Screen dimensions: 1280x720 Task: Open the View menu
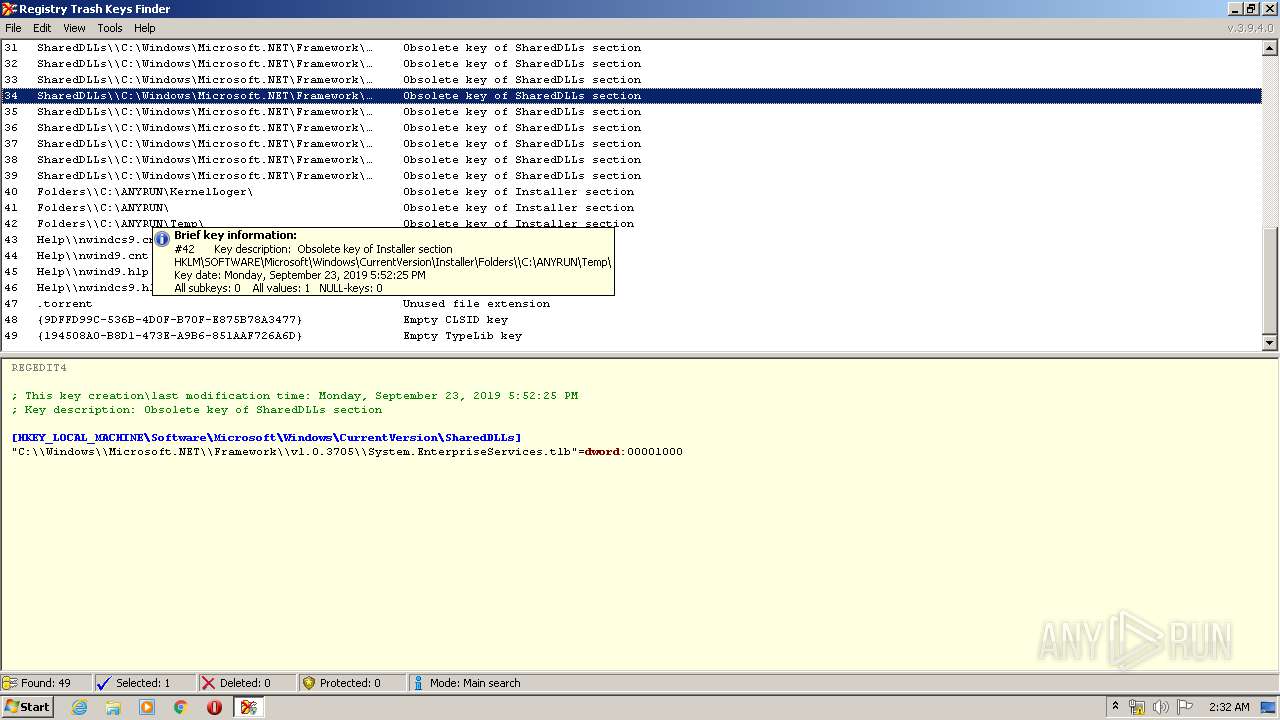click(x=75, y=28)
